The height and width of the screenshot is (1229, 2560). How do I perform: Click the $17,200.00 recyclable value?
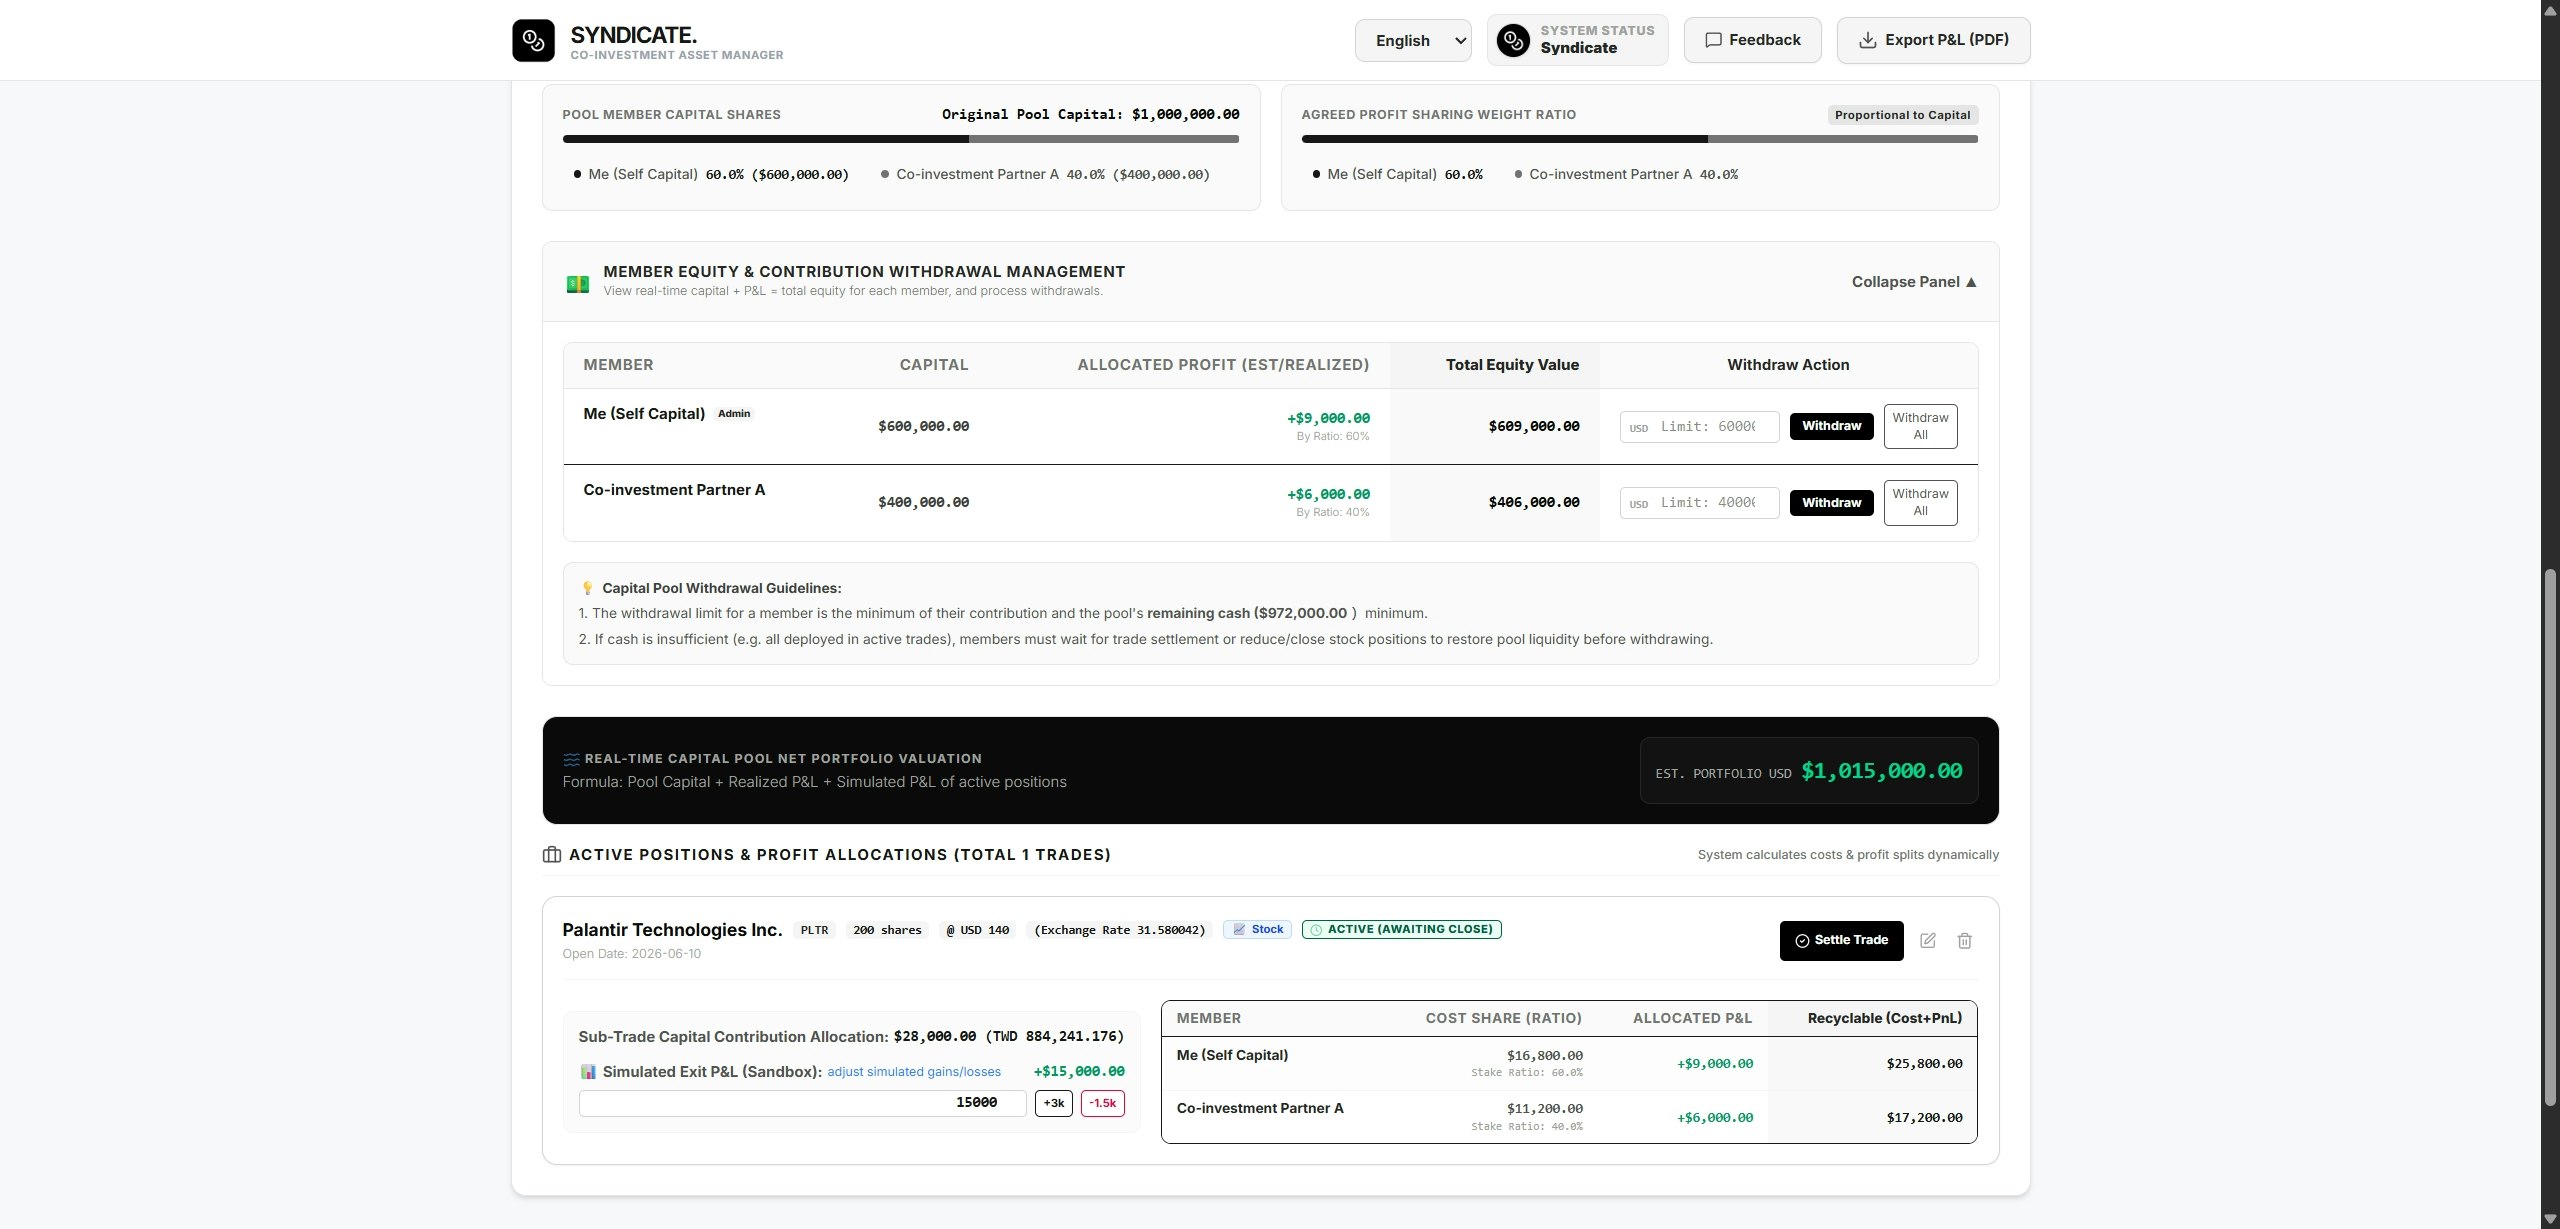pyautogui.click(x=1924, y=1118)
